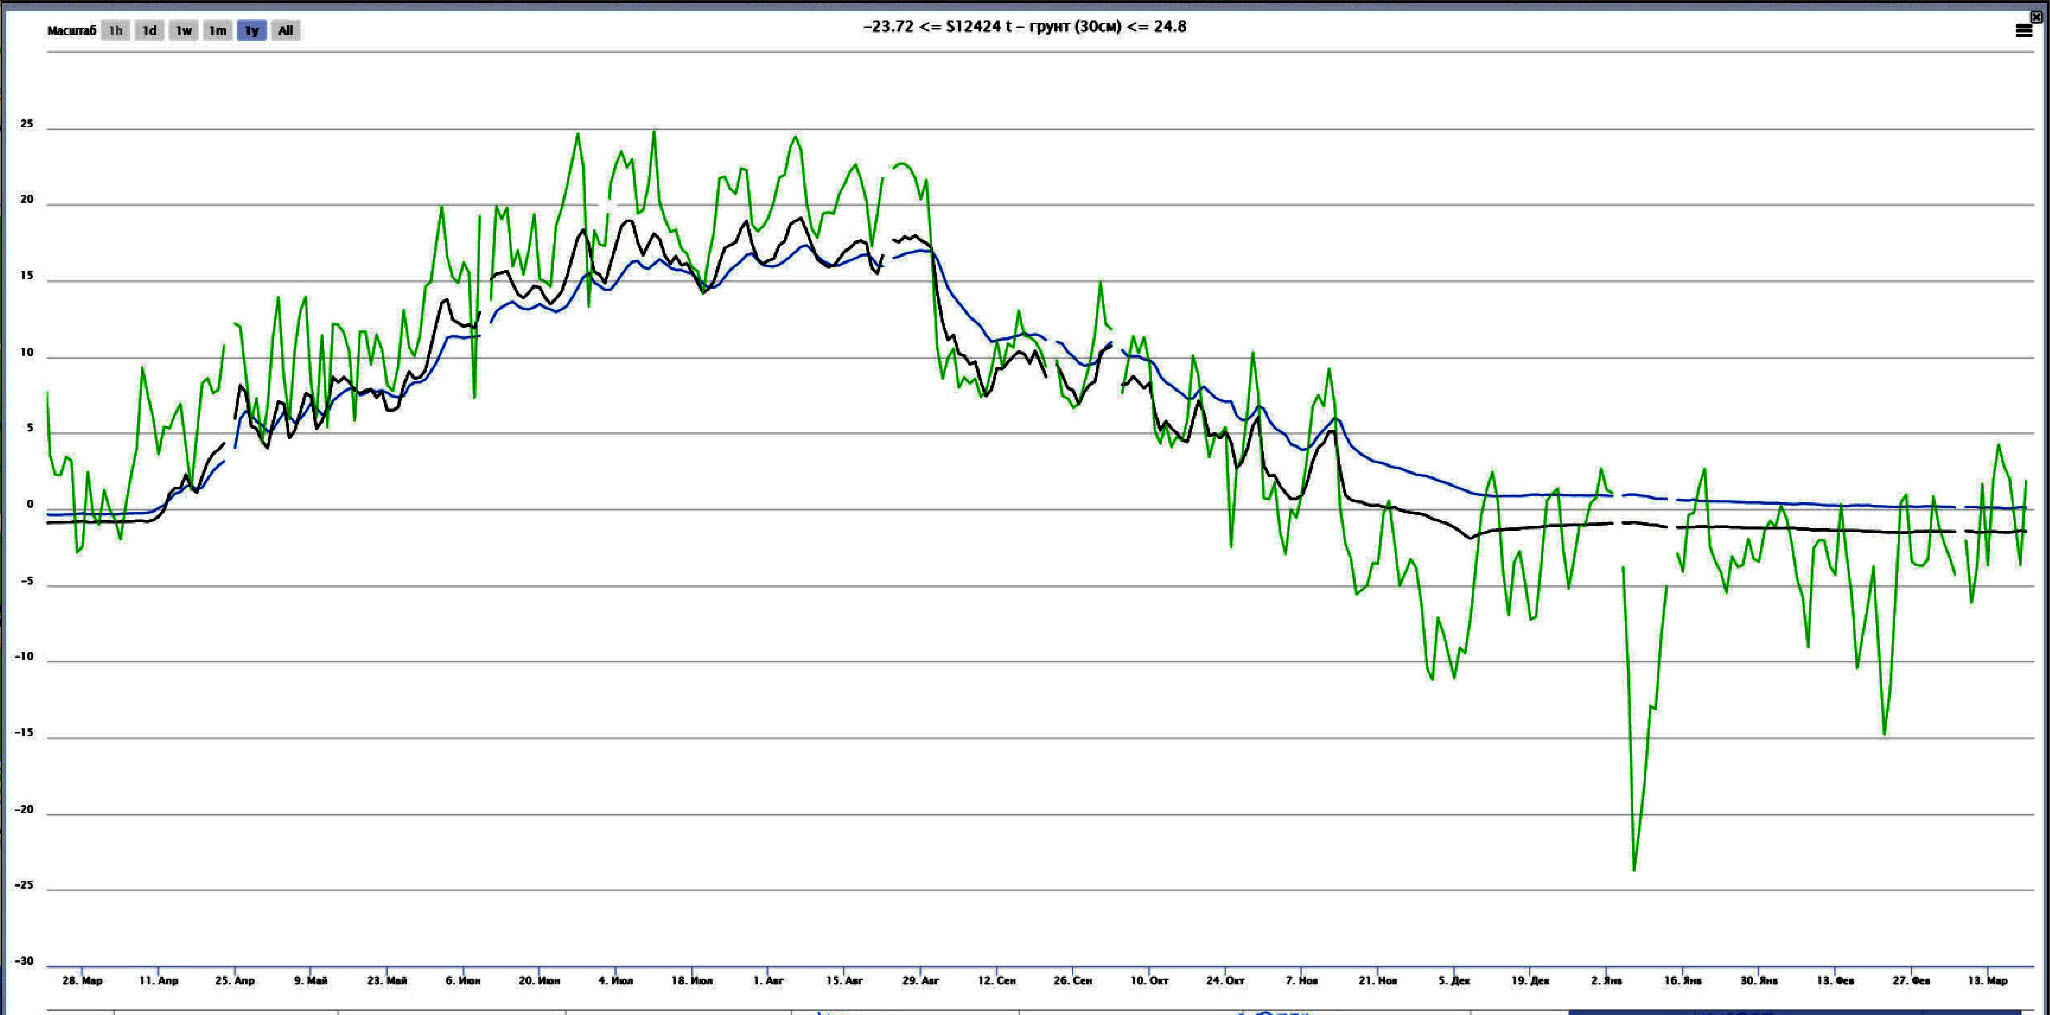Open the chart hamburger export menu
Image resolution: width=2050 pixels, height=1015 pixels.
(x=2023, y=31)
